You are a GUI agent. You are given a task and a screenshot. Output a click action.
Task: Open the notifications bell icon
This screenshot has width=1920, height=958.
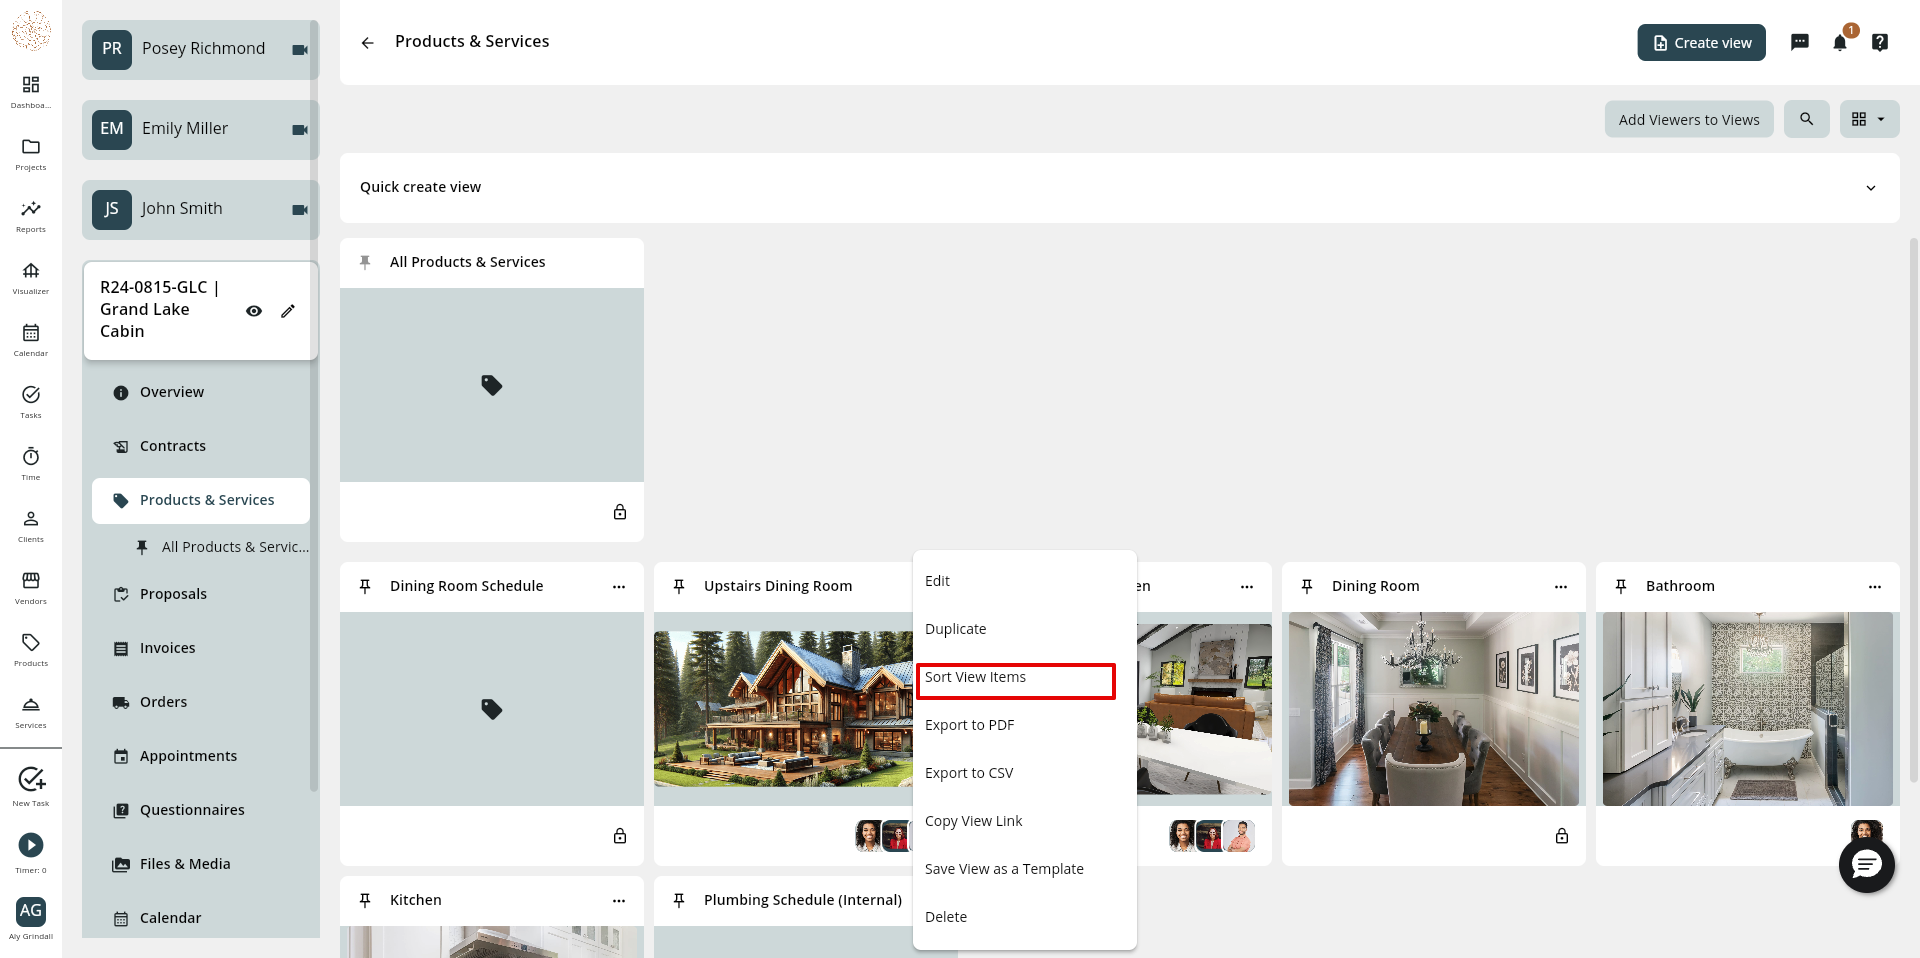pos(1840,42)
